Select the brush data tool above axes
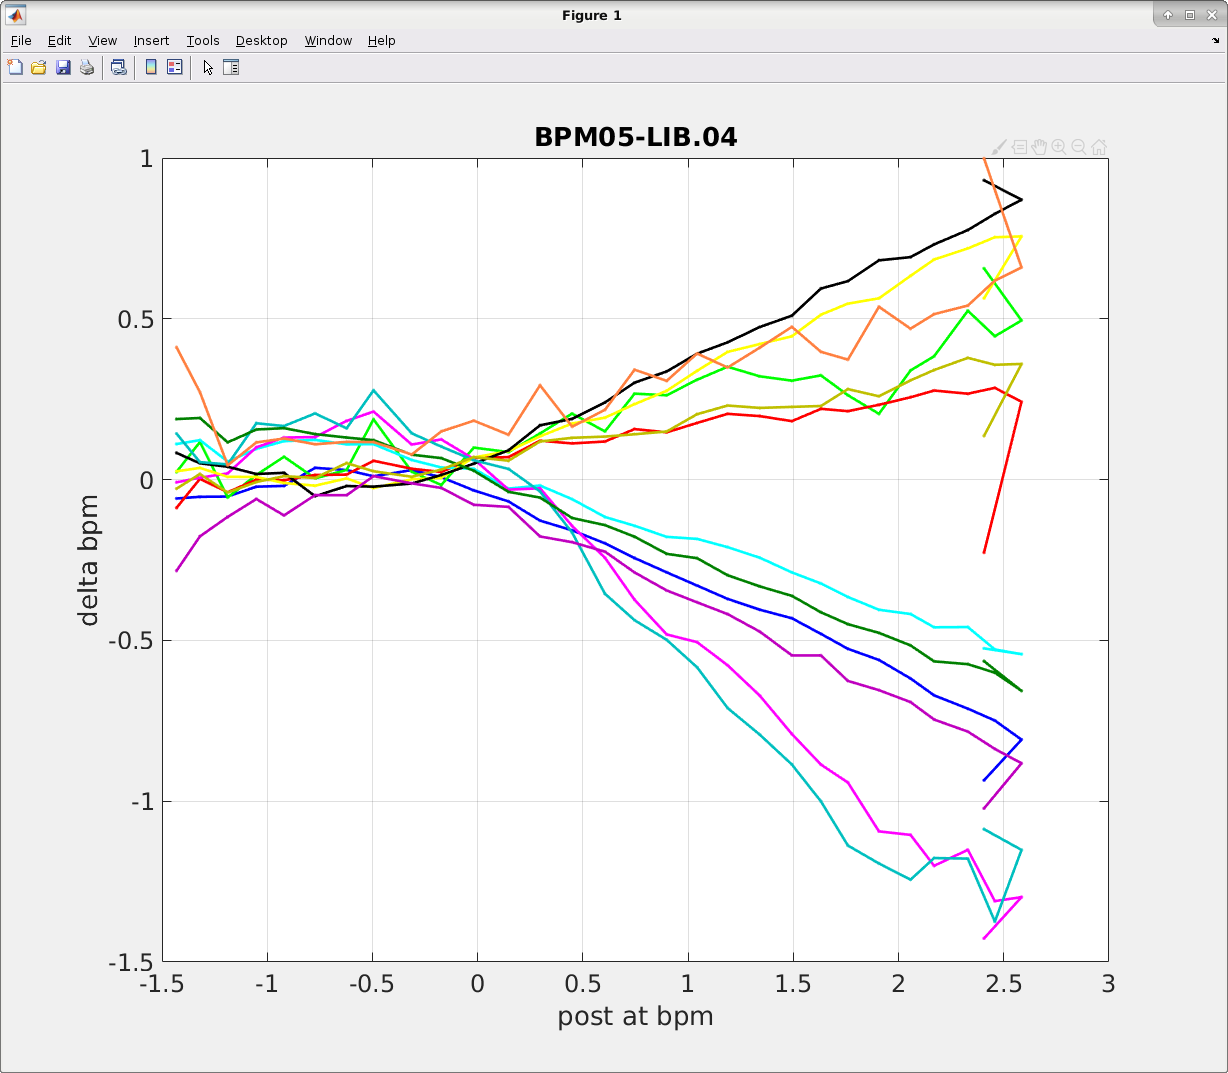Viewport: 1228px width, 1073px height. click(x=999, y=147)
